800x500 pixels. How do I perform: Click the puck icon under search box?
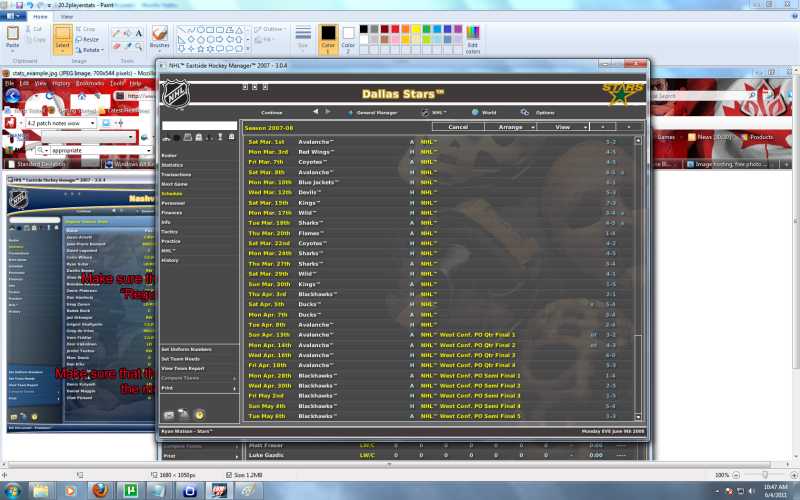(x=177, y=137)
